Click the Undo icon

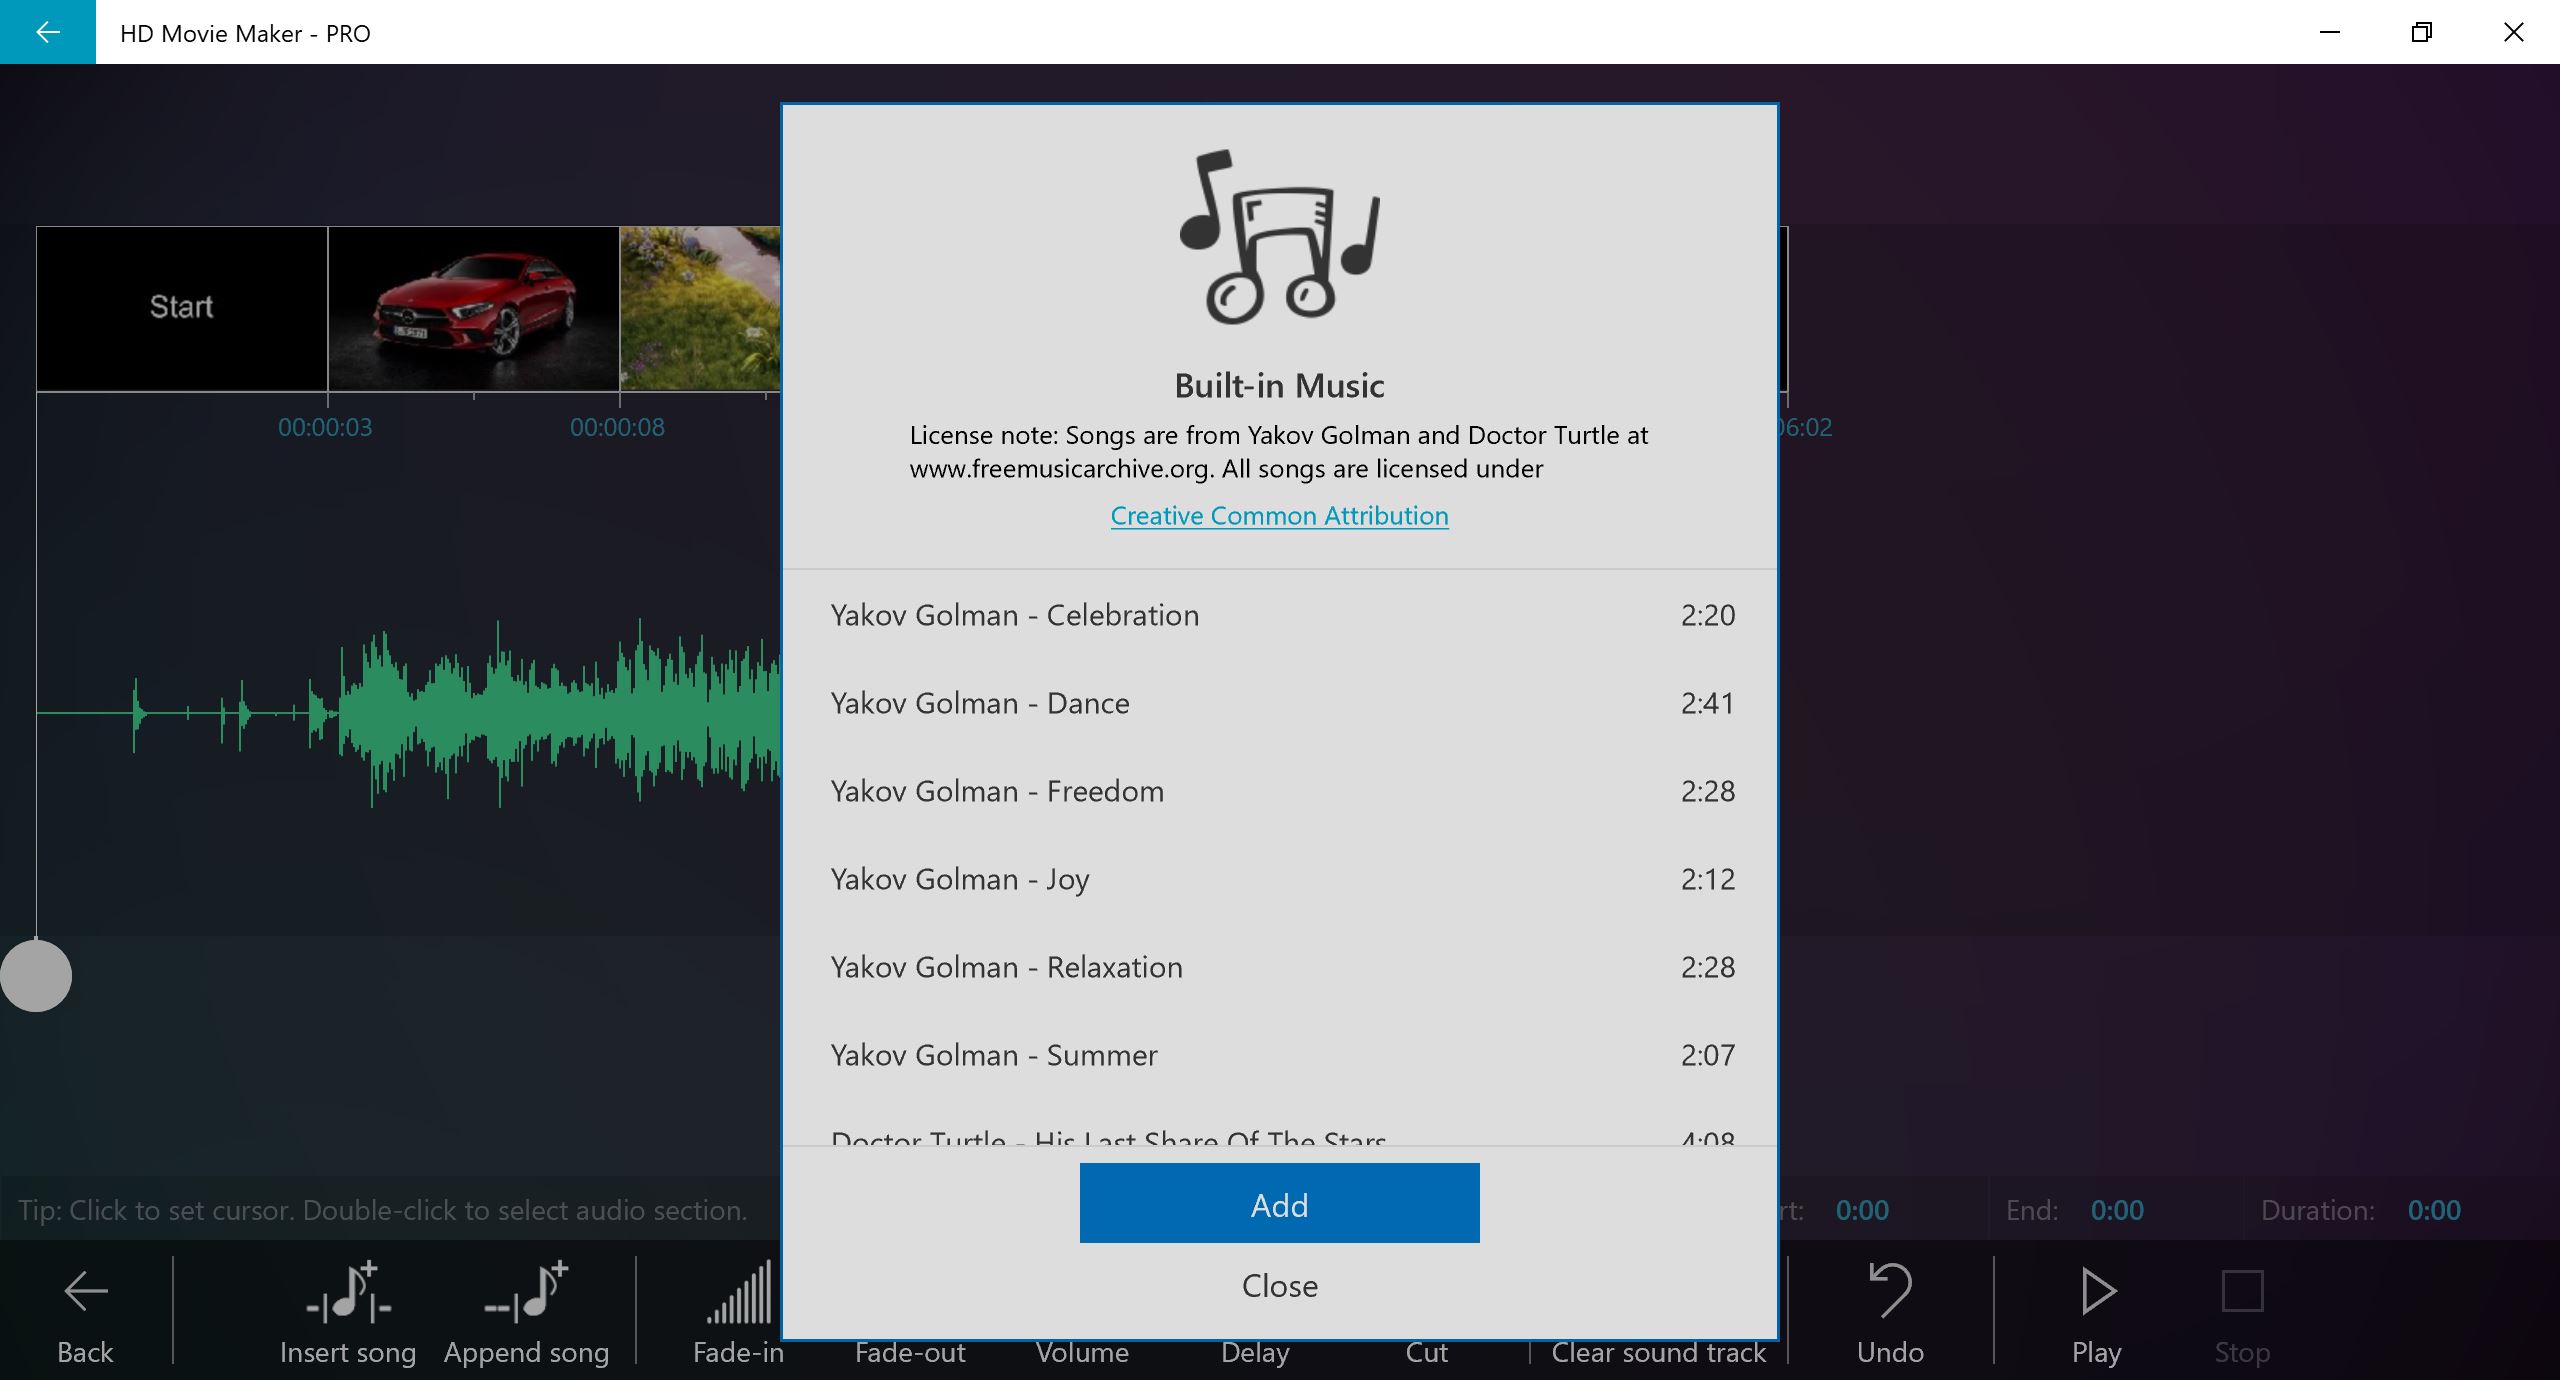1890,1290
